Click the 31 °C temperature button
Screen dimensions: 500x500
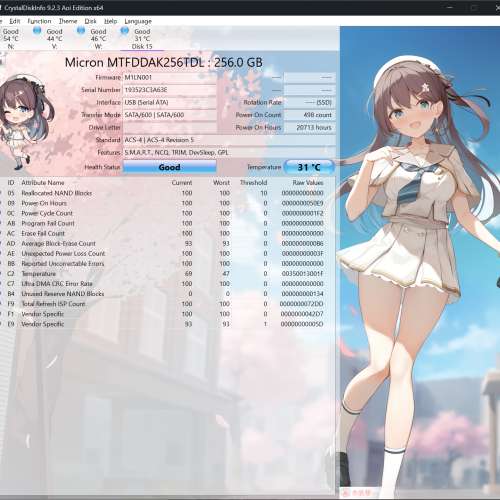pos(309,167)
